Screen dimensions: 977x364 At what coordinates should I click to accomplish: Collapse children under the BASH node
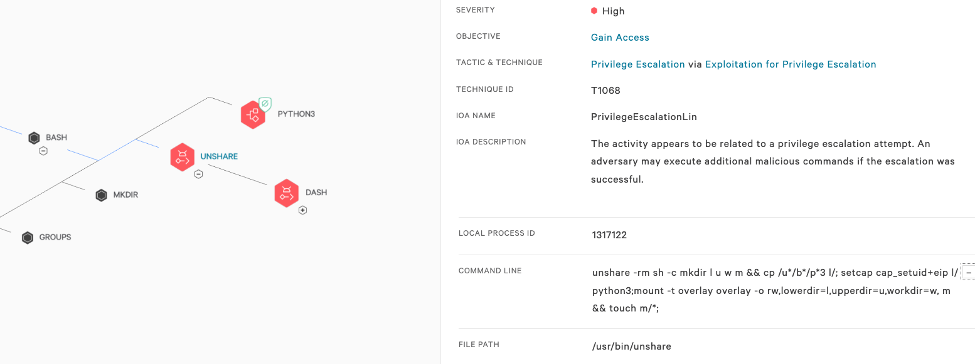[43, 151]
